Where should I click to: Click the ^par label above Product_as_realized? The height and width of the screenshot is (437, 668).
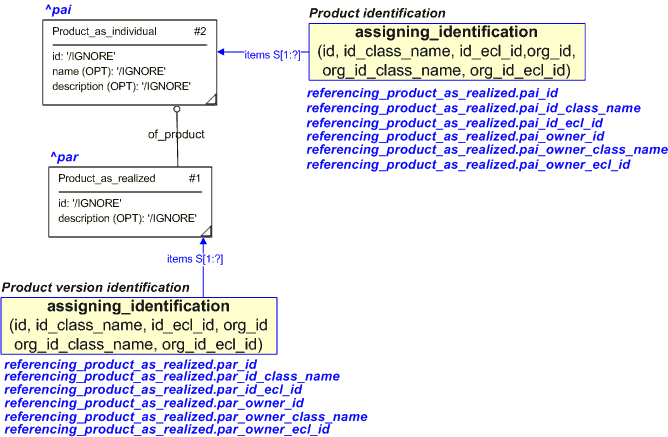(64, 157)
